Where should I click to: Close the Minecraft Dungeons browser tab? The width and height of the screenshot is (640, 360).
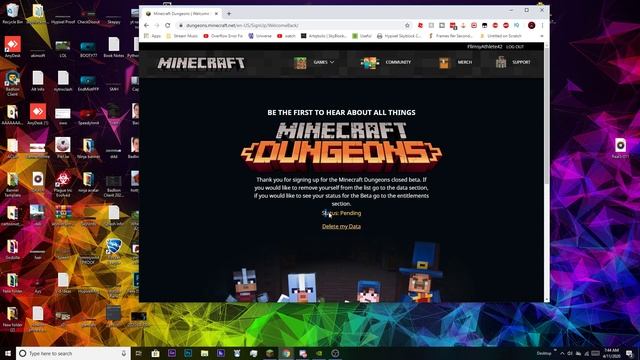pos(216,13)
